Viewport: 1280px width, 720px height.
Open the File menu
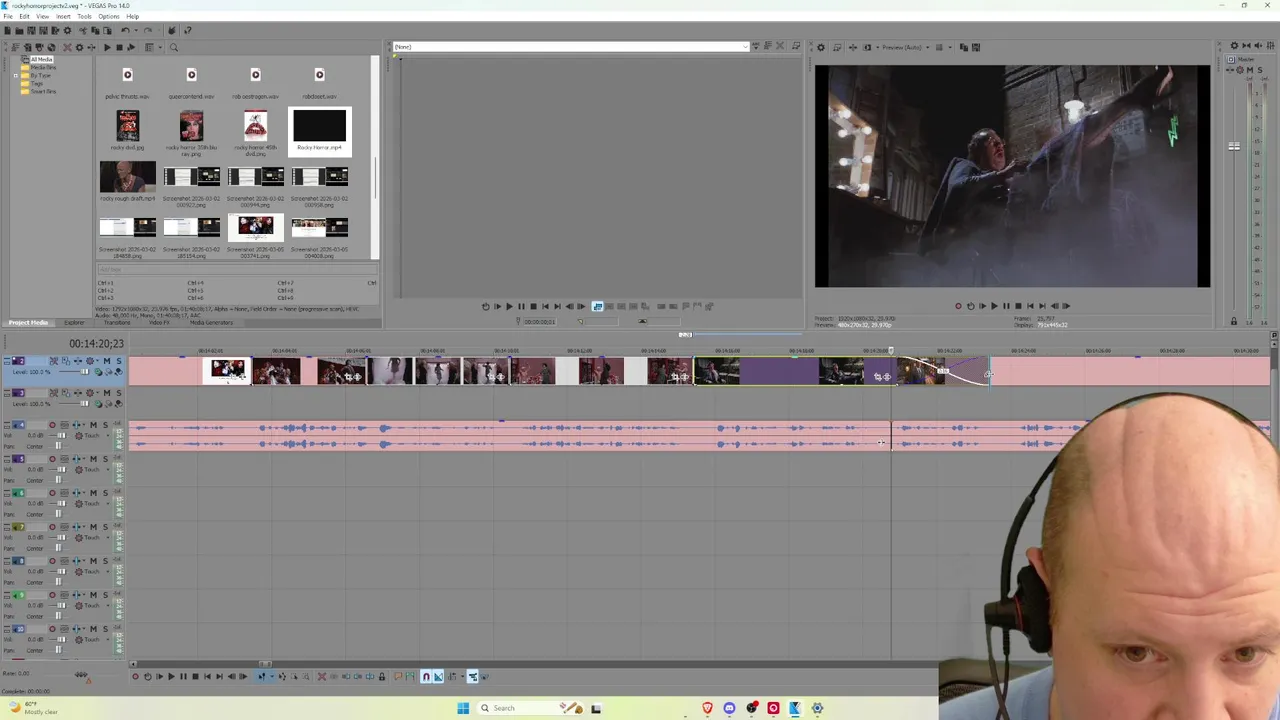point(8,16)
